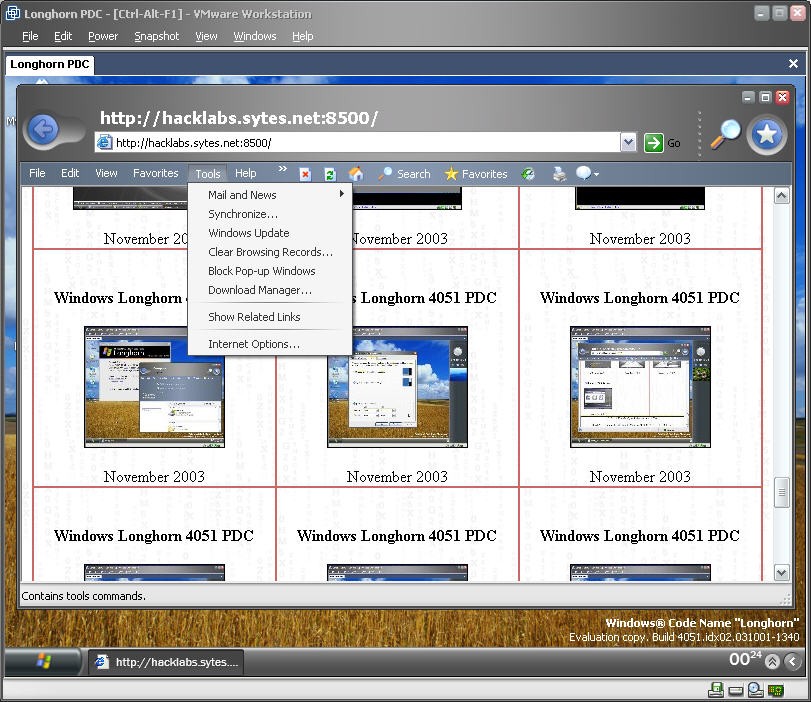Click the blue star favorites button
The image size is (811, 702).
(x=767, y=134)
